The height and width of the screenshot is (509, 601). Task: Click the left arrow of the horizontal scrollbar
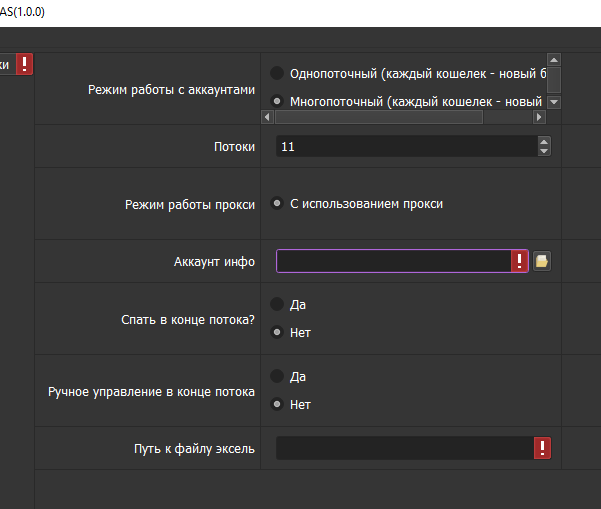point(267,117)
